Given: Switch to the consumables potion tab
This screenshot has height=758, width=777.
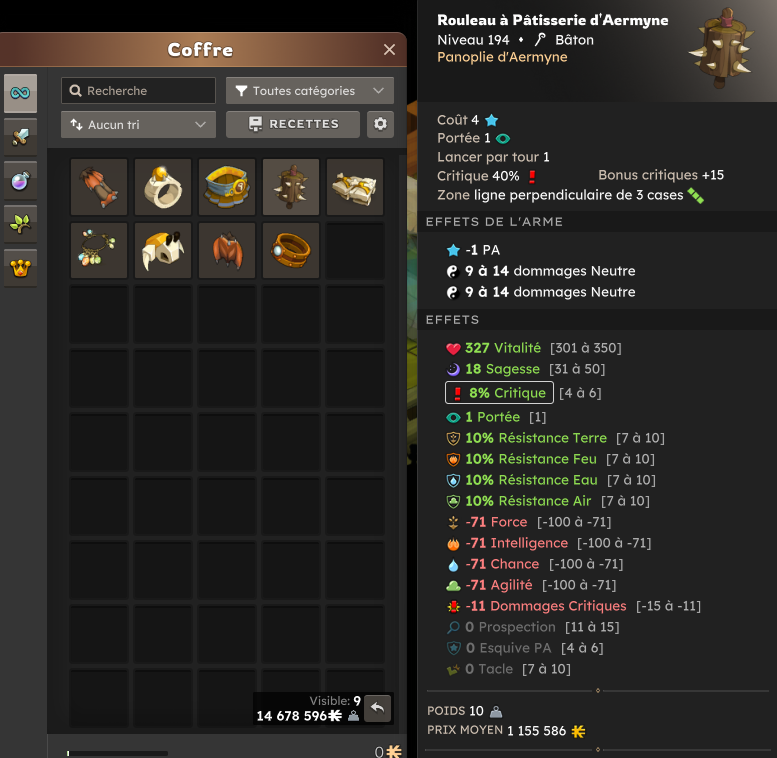Looking at the screenshot, I should (x=20, y=180).
